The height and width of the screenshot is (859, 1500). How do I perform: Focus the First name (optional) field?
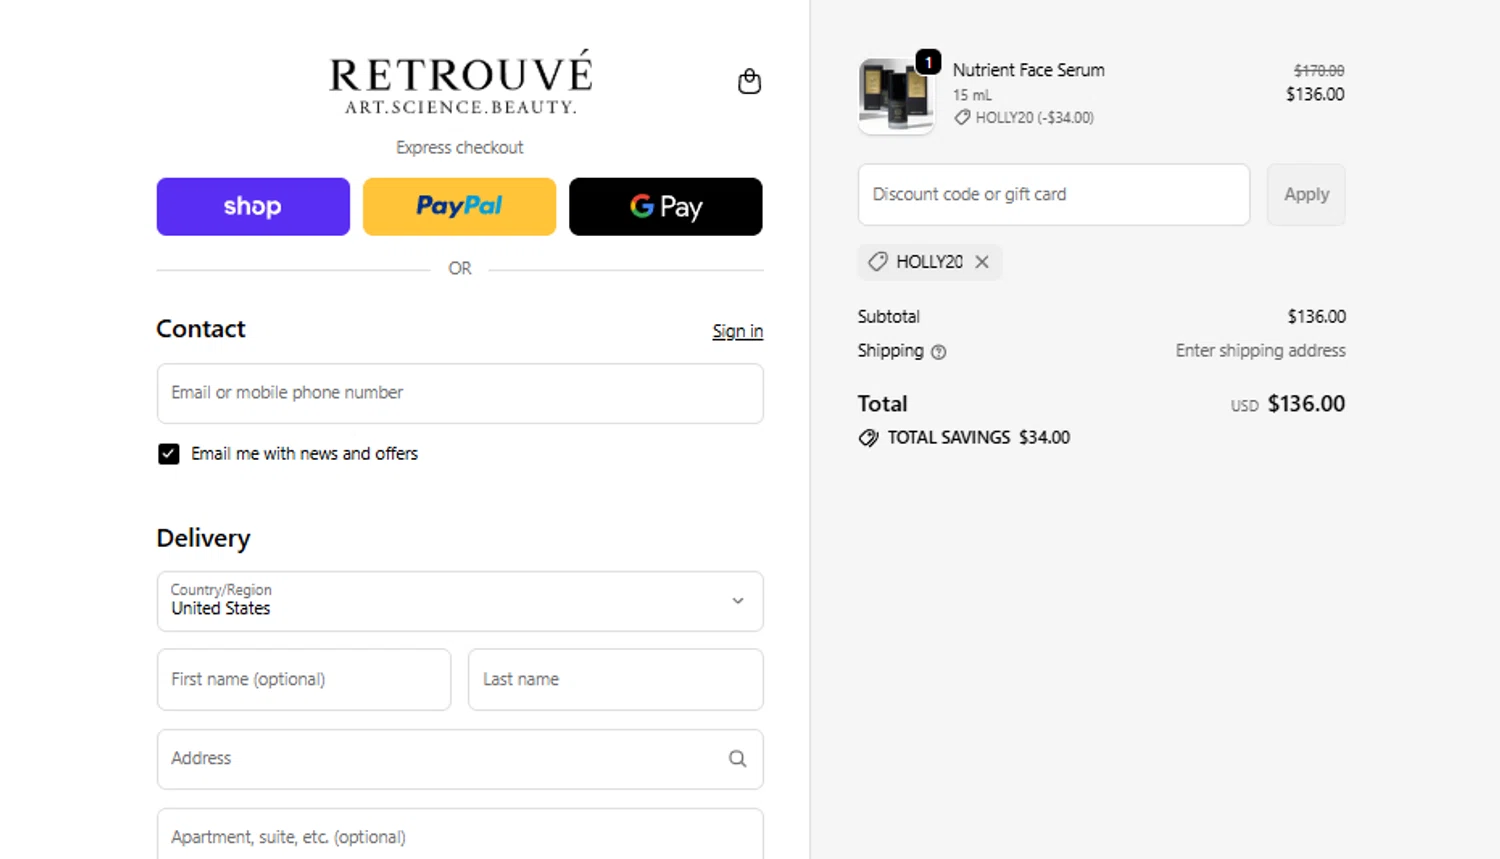click(304, 680)
